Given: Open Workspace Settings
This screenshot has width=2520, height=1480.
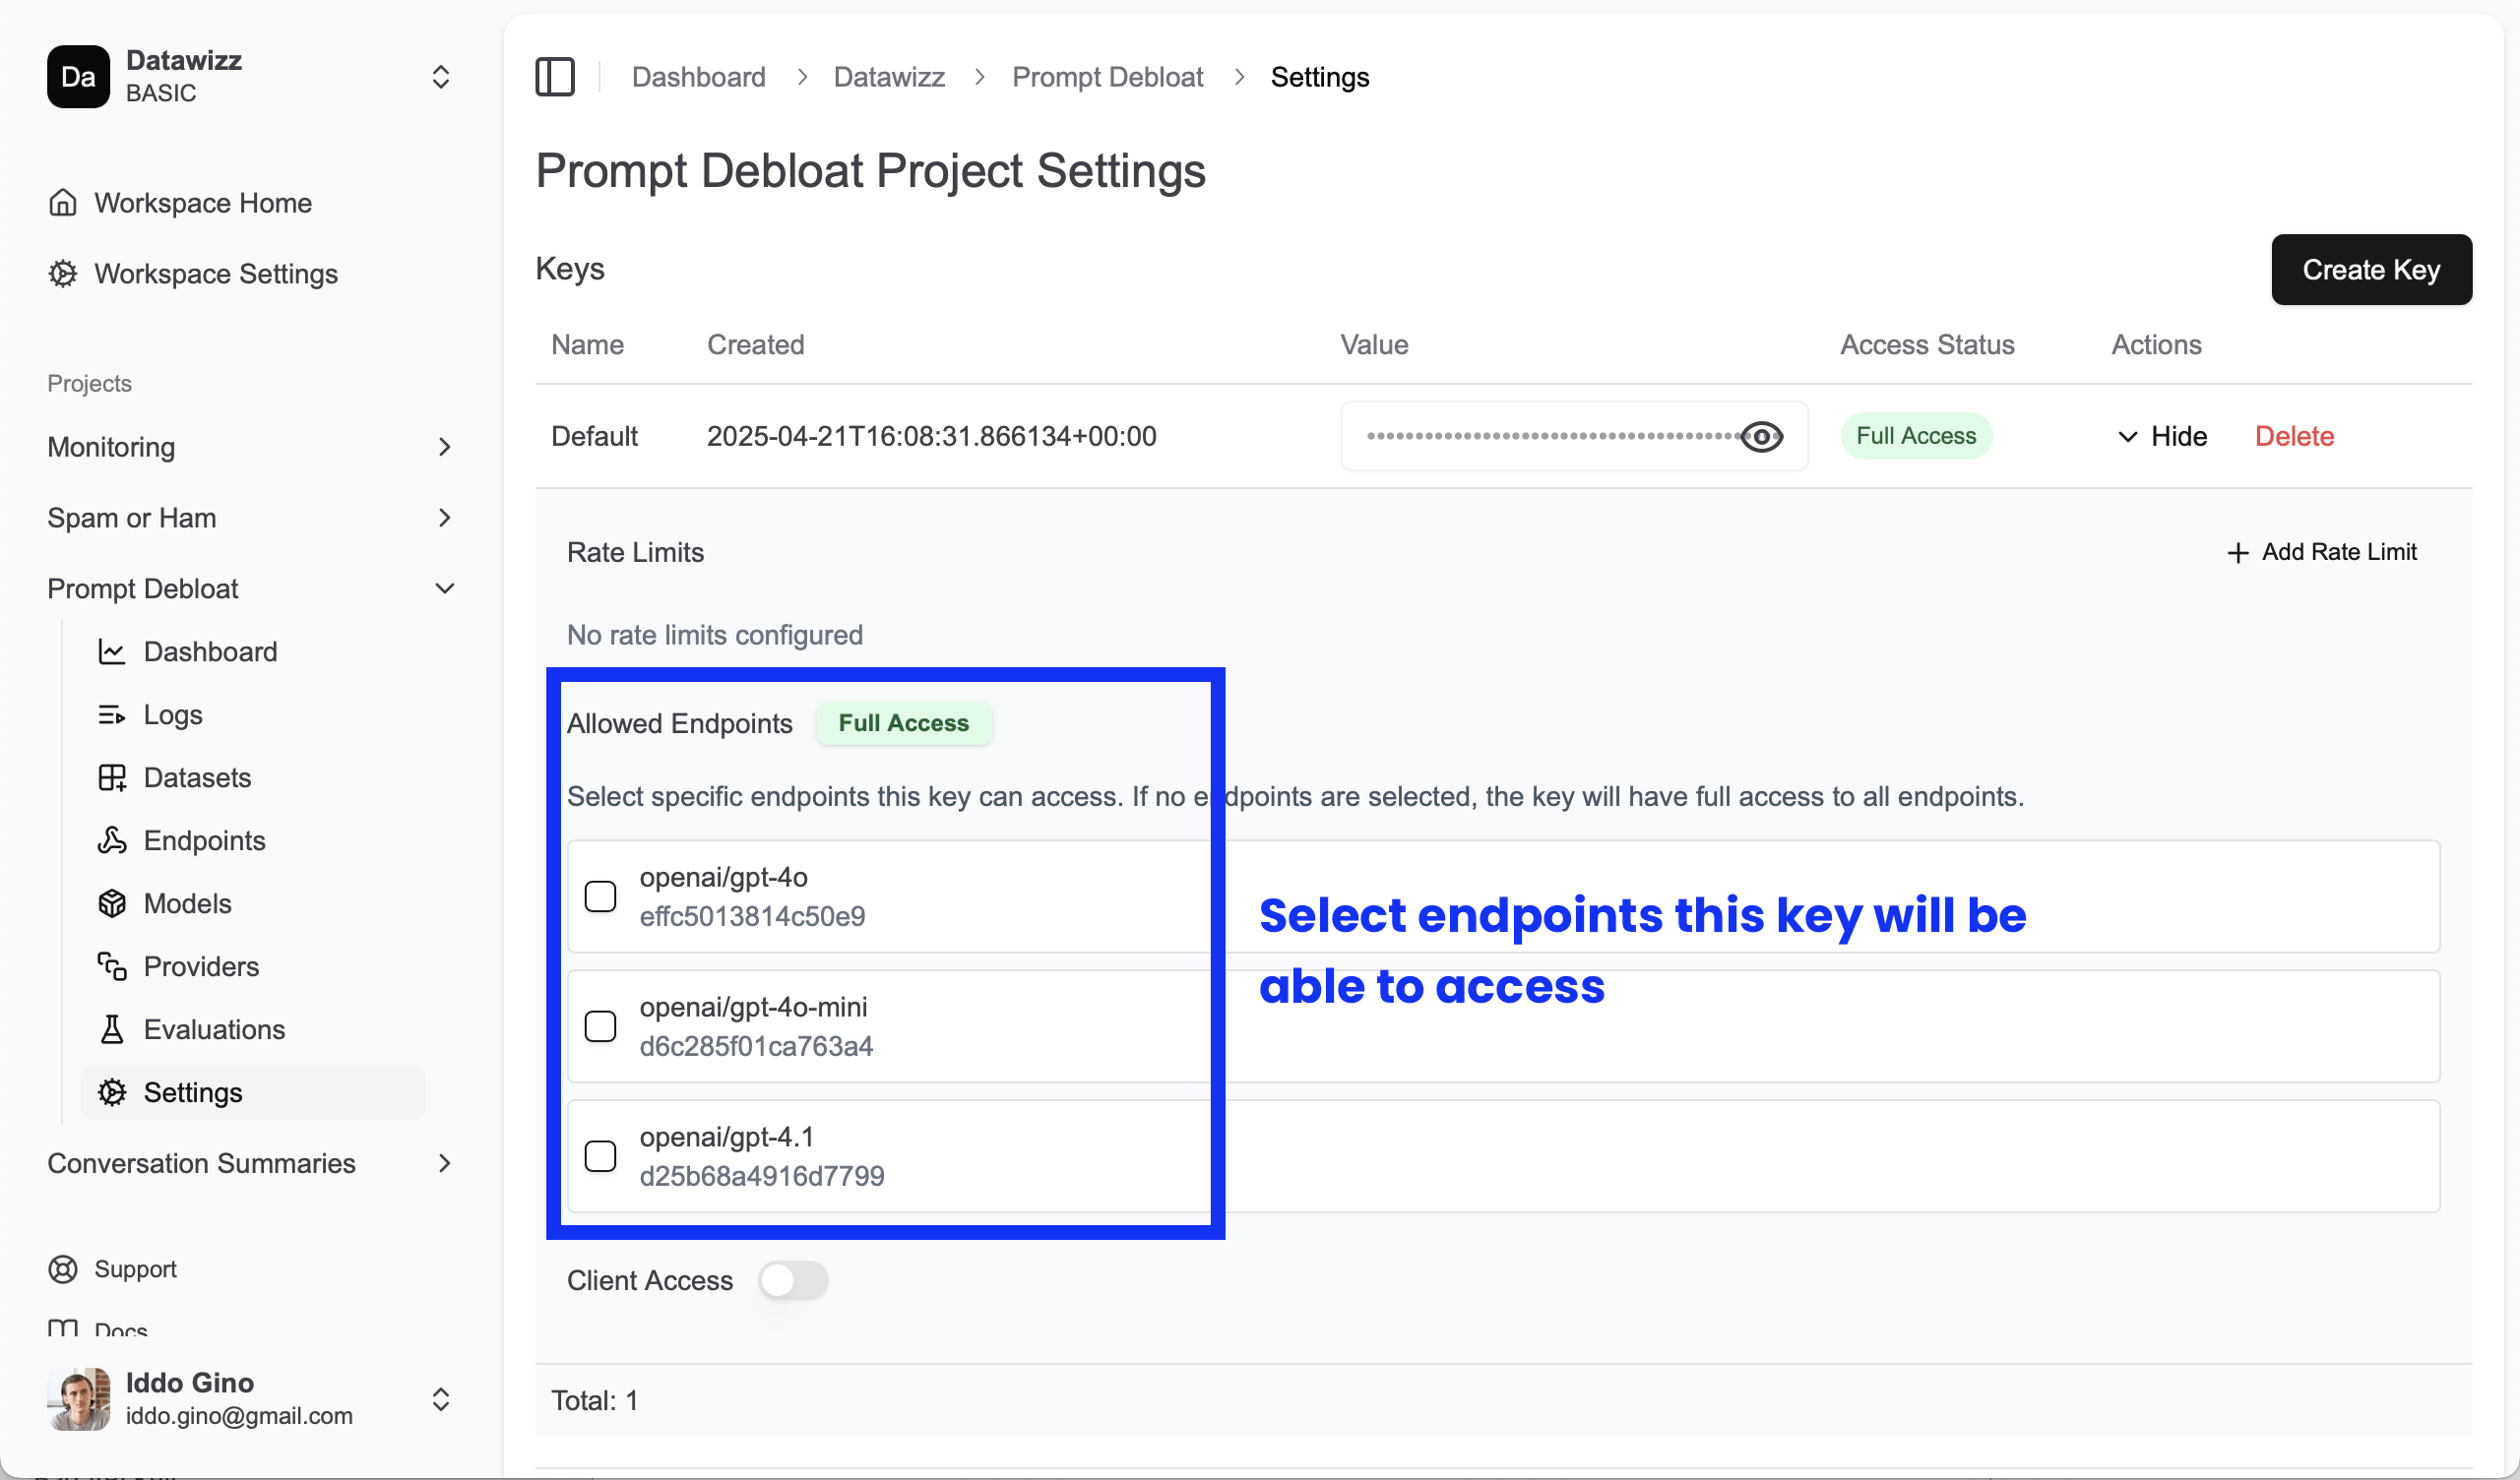Looking at the screenshot, I should [x=216, y=273].
